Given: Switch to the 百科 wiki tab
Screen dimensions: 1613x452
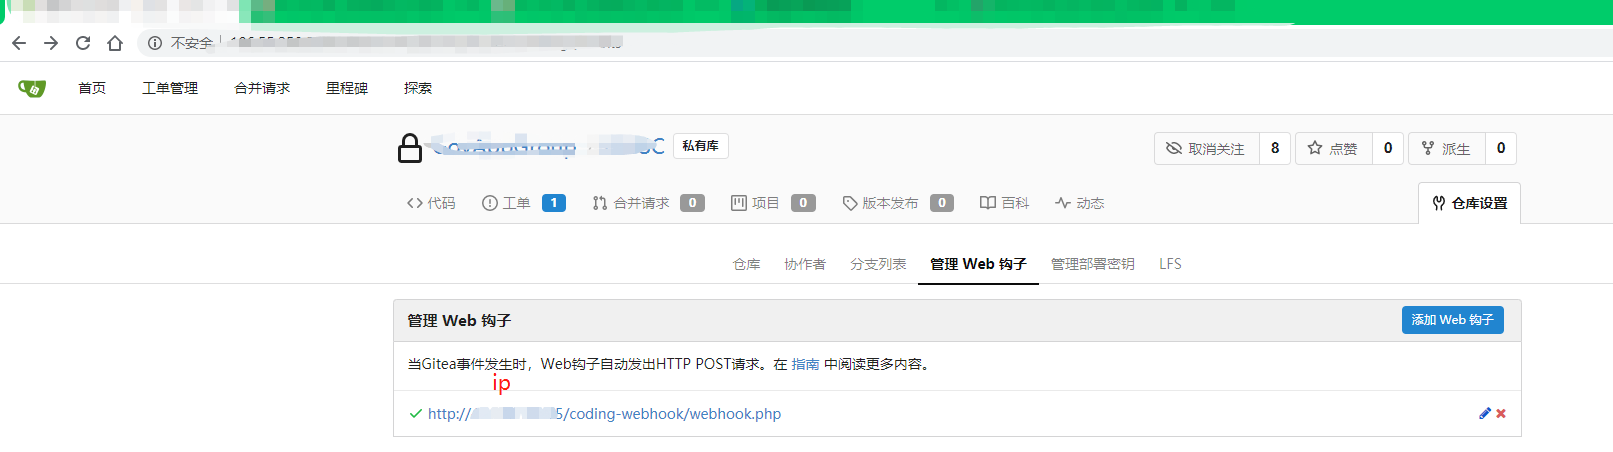Looking at the screenshot, I should point(1004,203).
